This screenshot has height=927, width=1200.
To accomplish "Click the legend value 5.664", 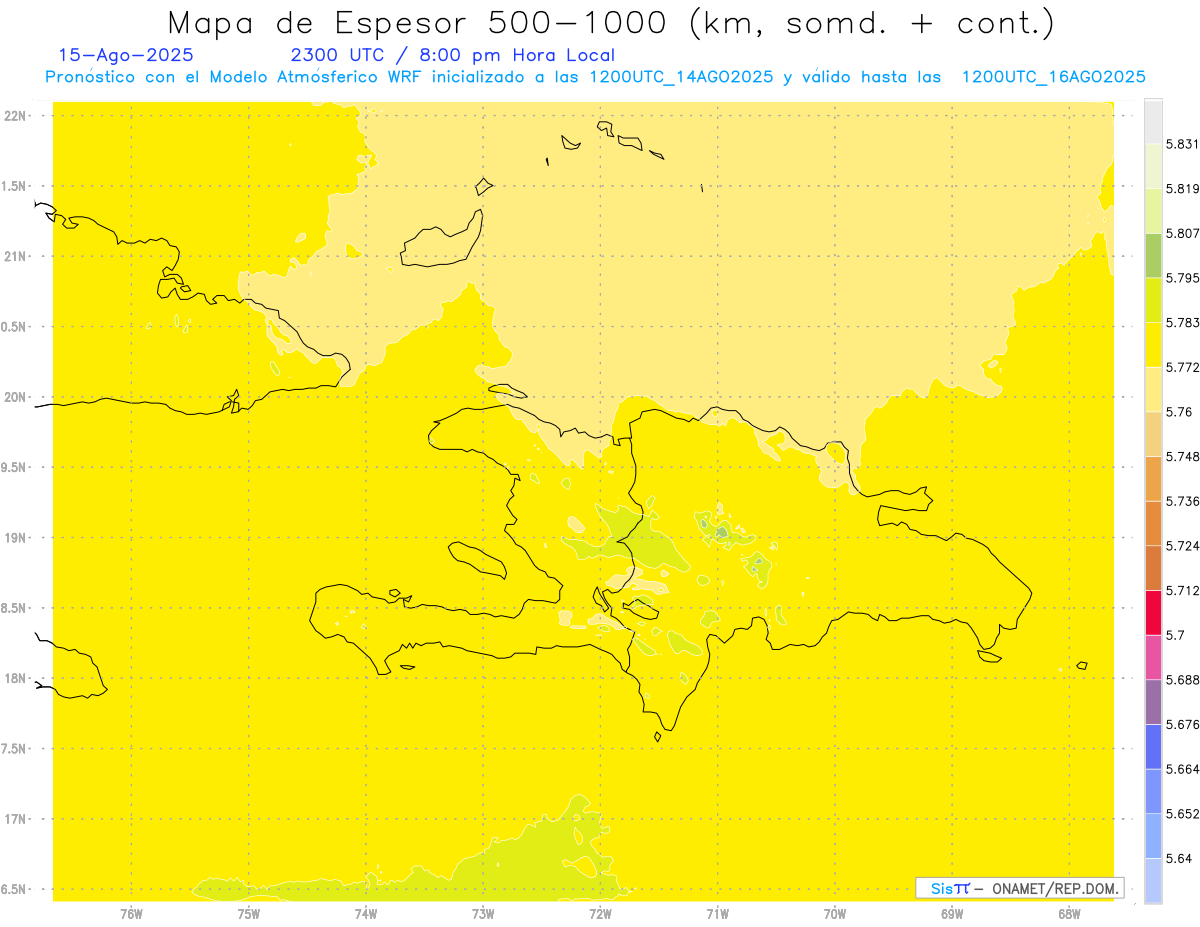I will [1182, 769].
